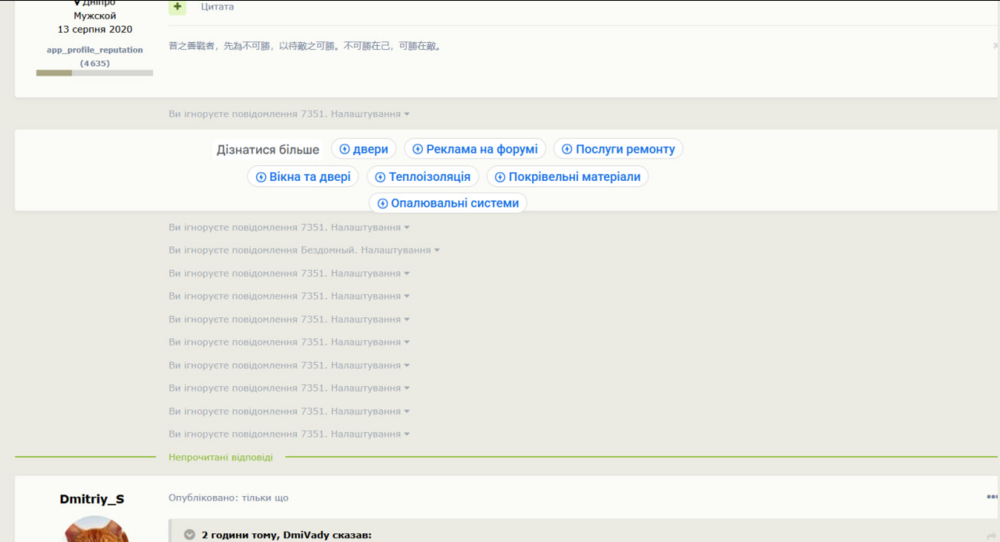Expand Налаштування in last ignored row before Непрочитані відповіді
The width and height of the screenshot is (1000, 542).
tap(370, 434)
